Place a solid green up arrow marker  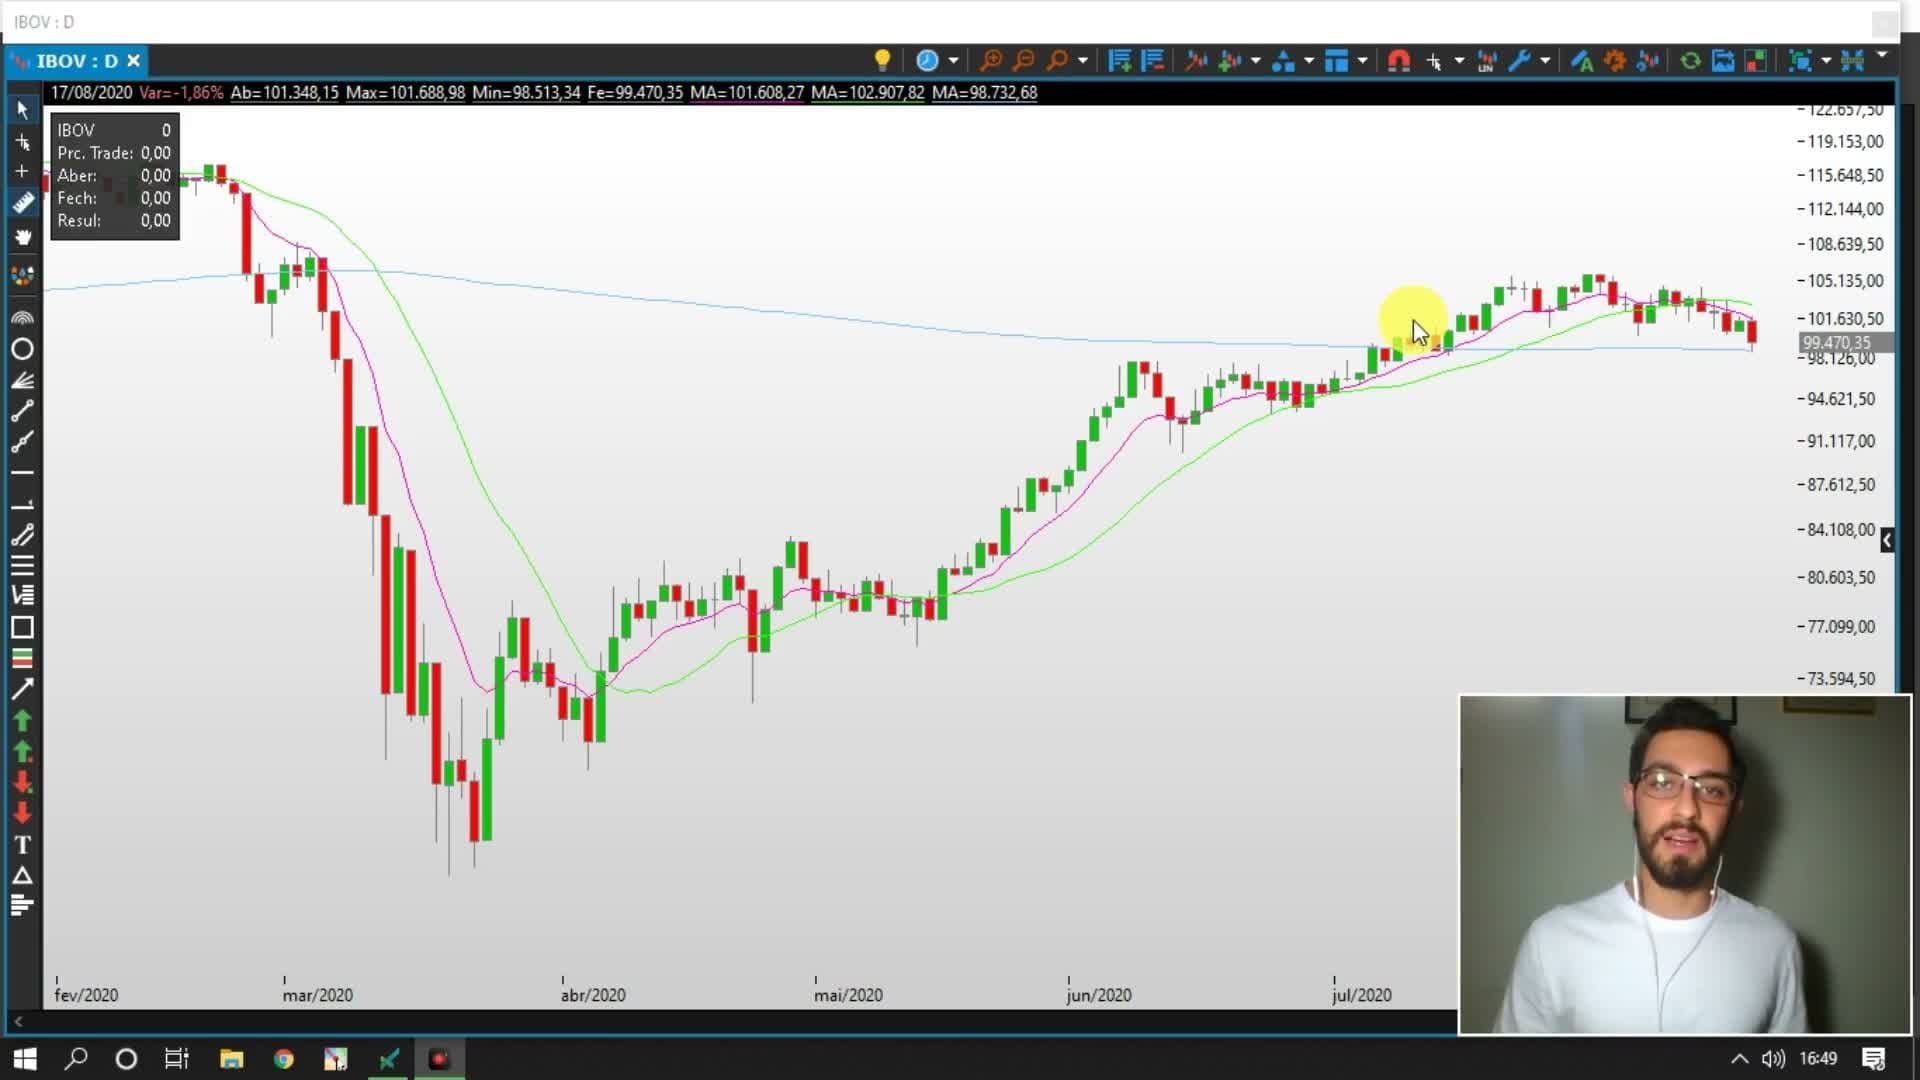22,720
